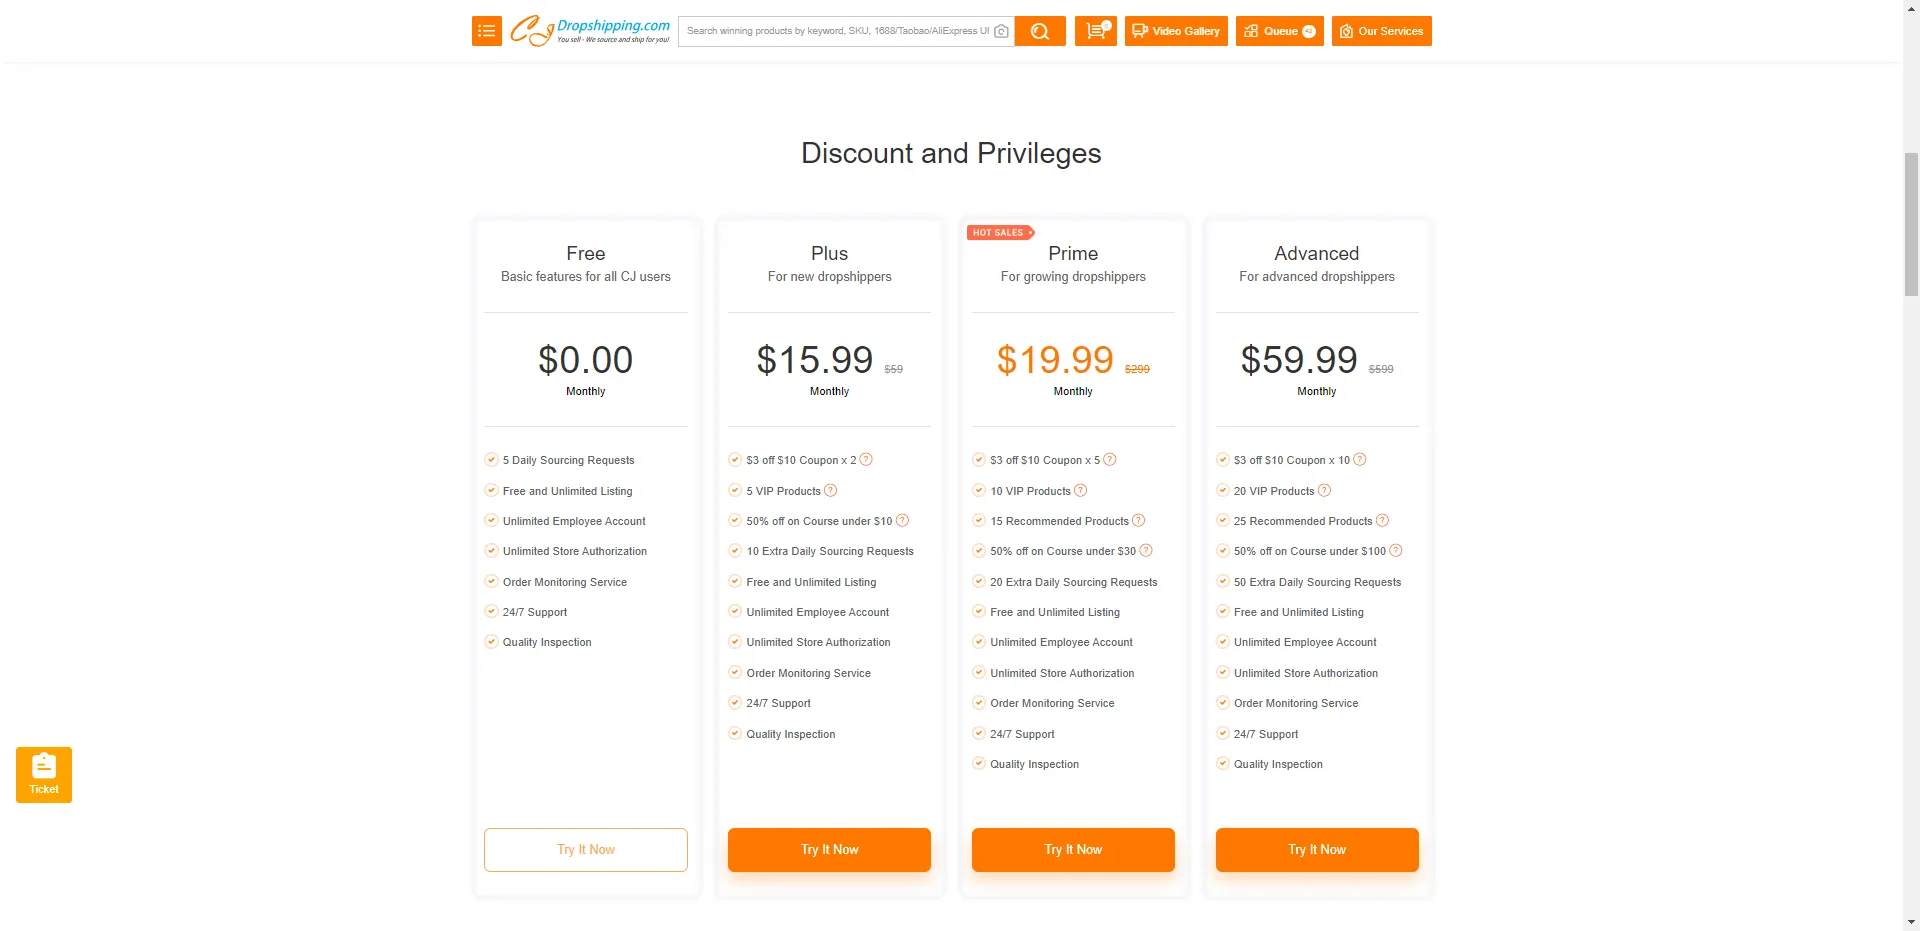Focus the product search input field
The image size is (1920, 931).
(838, 31)
